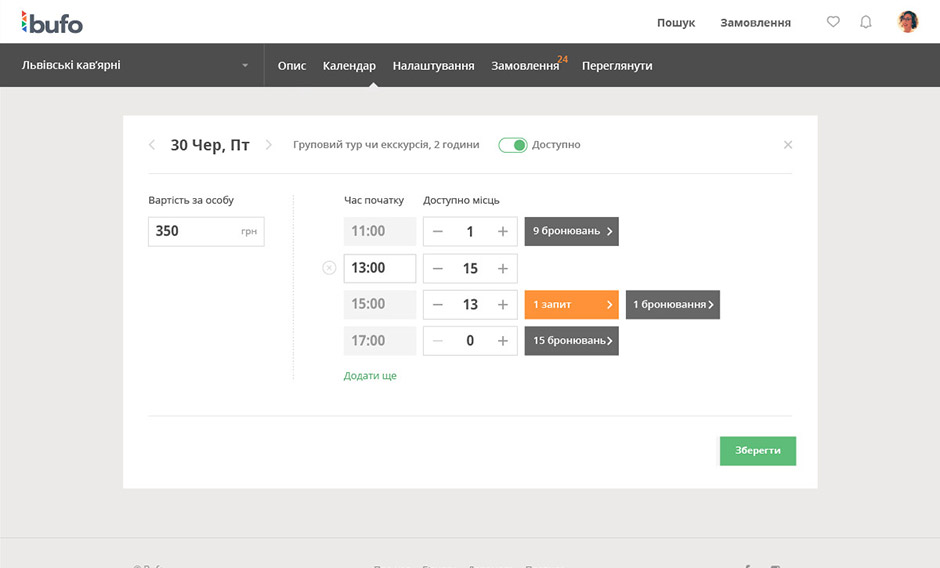Edit the 13:00 start time field
Image resolution: width=940 pixels, height=568 pixels.
pyautogui.click(x=379, y=269)
